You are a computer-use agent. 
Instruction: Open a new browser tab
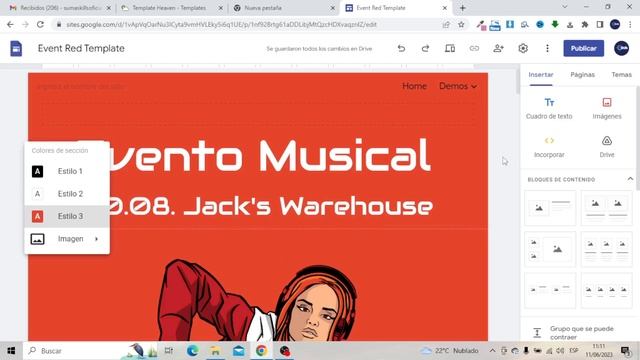462,8
